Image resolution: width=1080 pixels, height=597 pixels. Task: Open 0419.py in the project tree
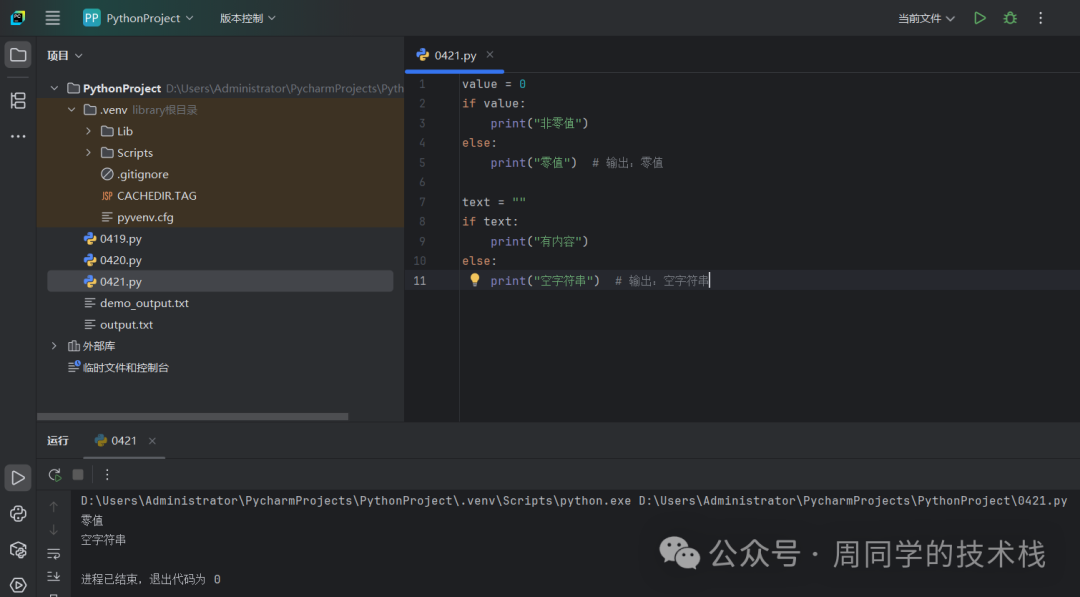120,239
